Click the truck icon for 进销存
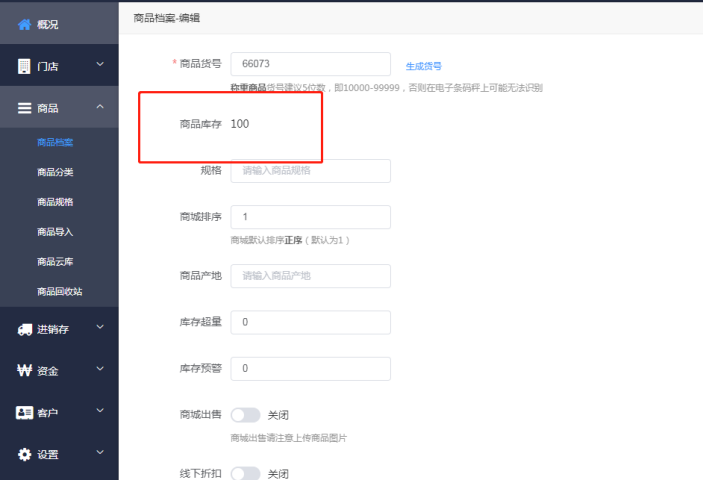703x480 pixels. pyautogui.click(x=25, y=329)
